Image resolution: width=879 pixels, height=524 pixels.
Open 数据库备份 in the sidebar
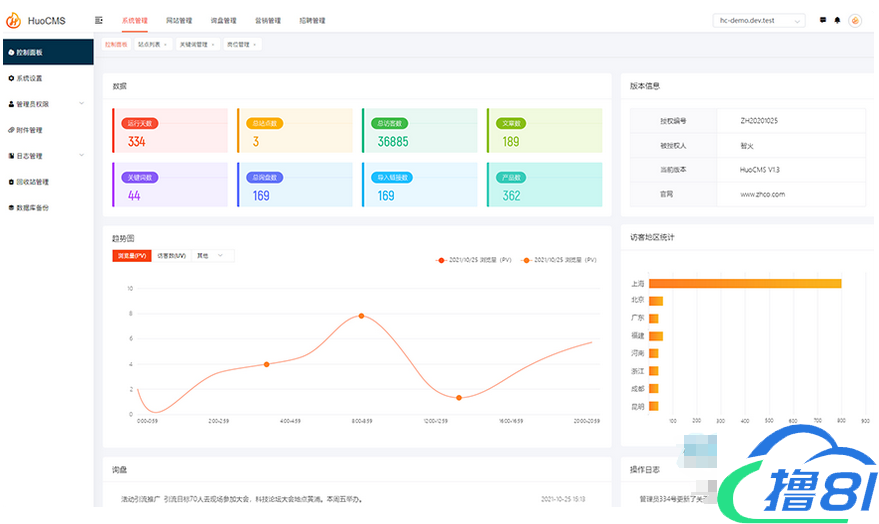pos(32,208)
